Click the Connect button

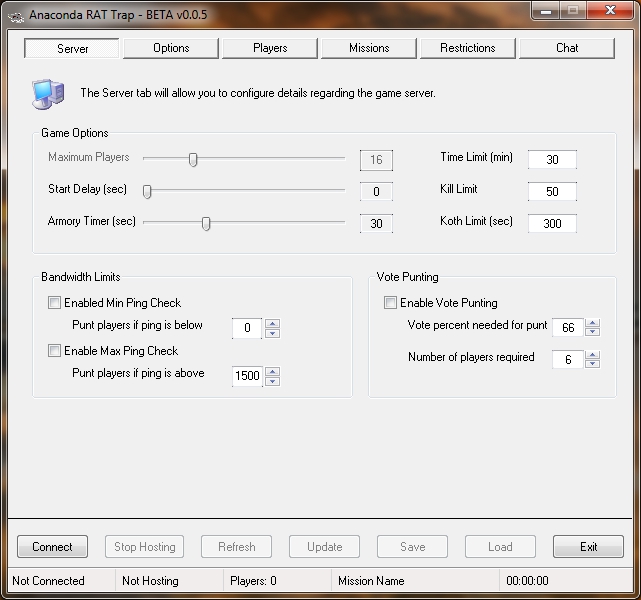click(52, 546)
